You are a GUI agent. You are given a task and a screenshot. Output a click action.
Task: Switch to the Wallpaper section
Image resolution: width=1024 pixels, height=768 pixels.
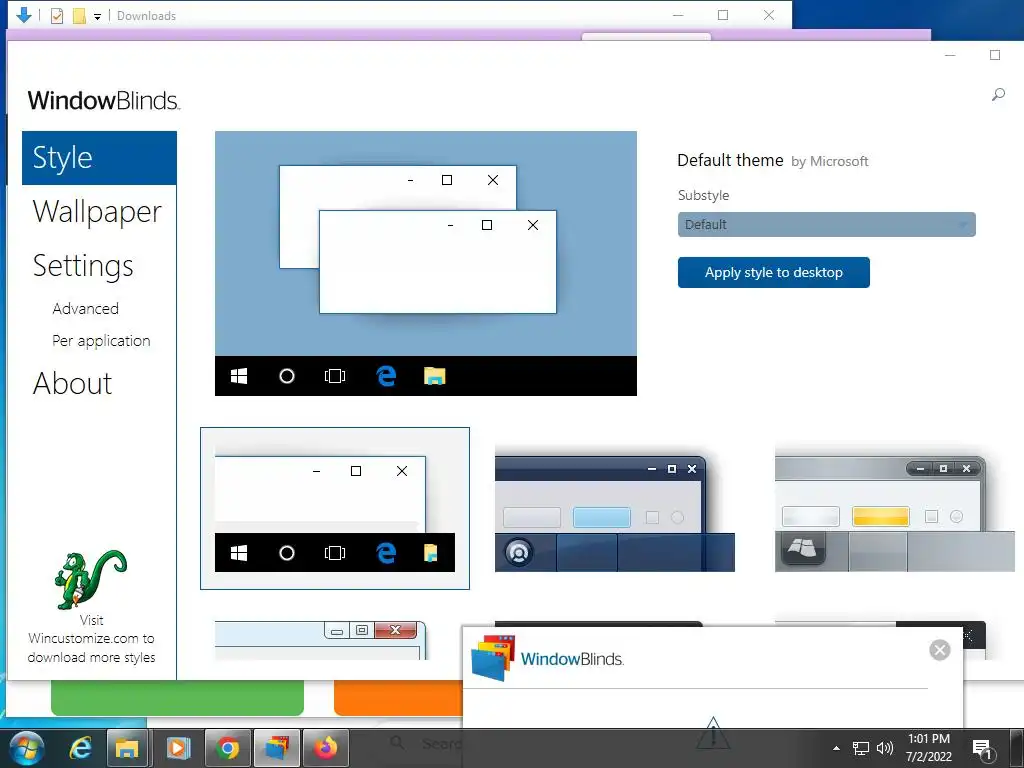coord(97,212)
